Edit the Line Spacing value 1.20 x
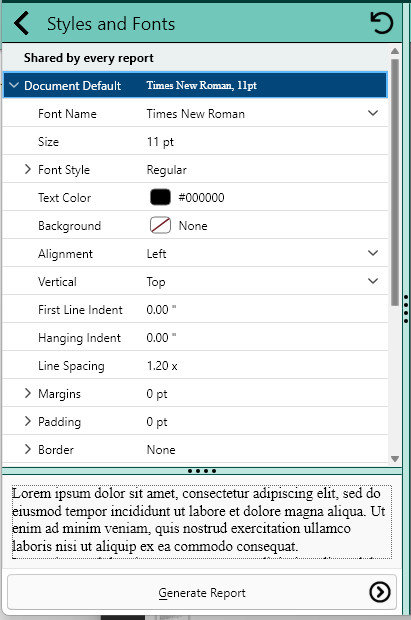 [162, 366]
